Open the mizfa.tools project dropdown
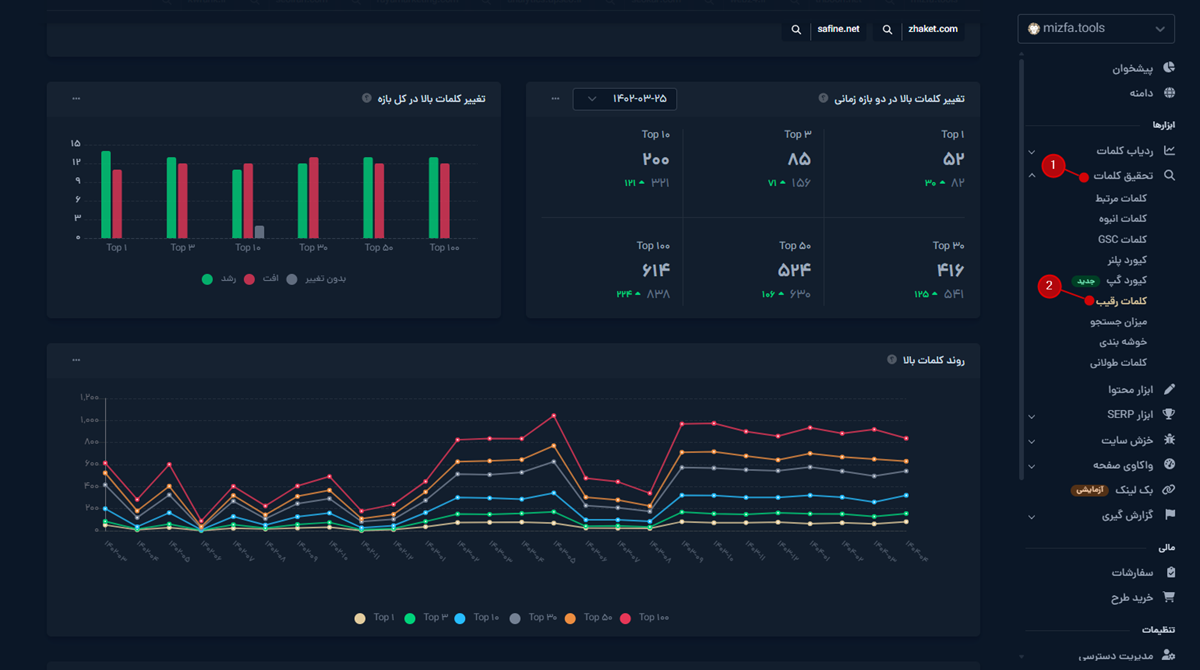The width and height of the screenshot is (1200, 670). coord(1095,29)
